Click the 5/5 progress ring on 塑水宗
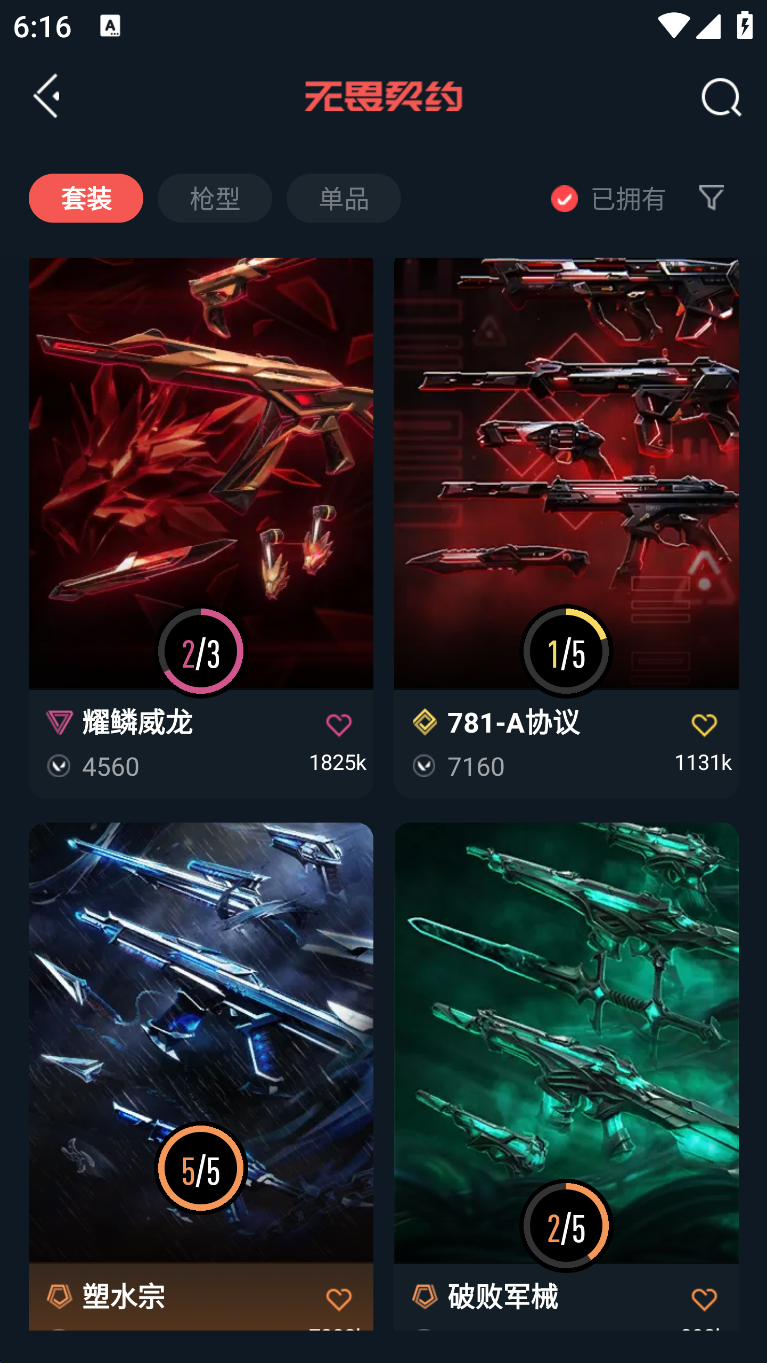 point(201,1168)
